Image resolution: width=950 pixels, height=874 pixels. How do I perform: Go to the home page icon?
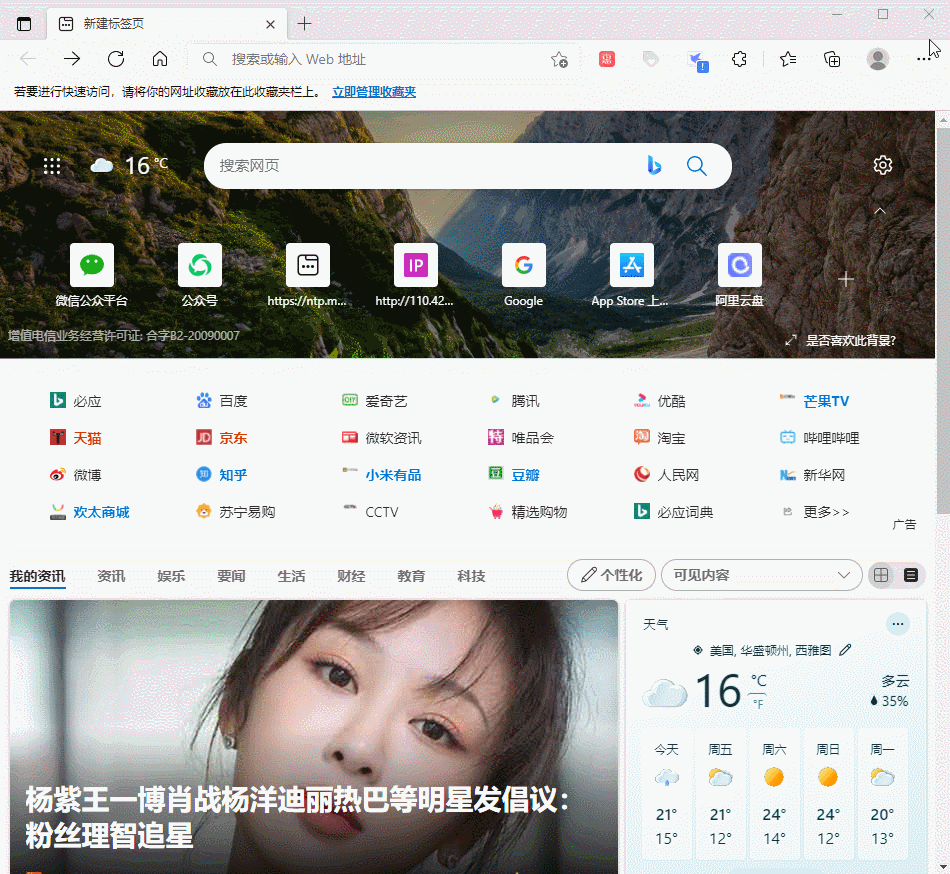(160, 59)
